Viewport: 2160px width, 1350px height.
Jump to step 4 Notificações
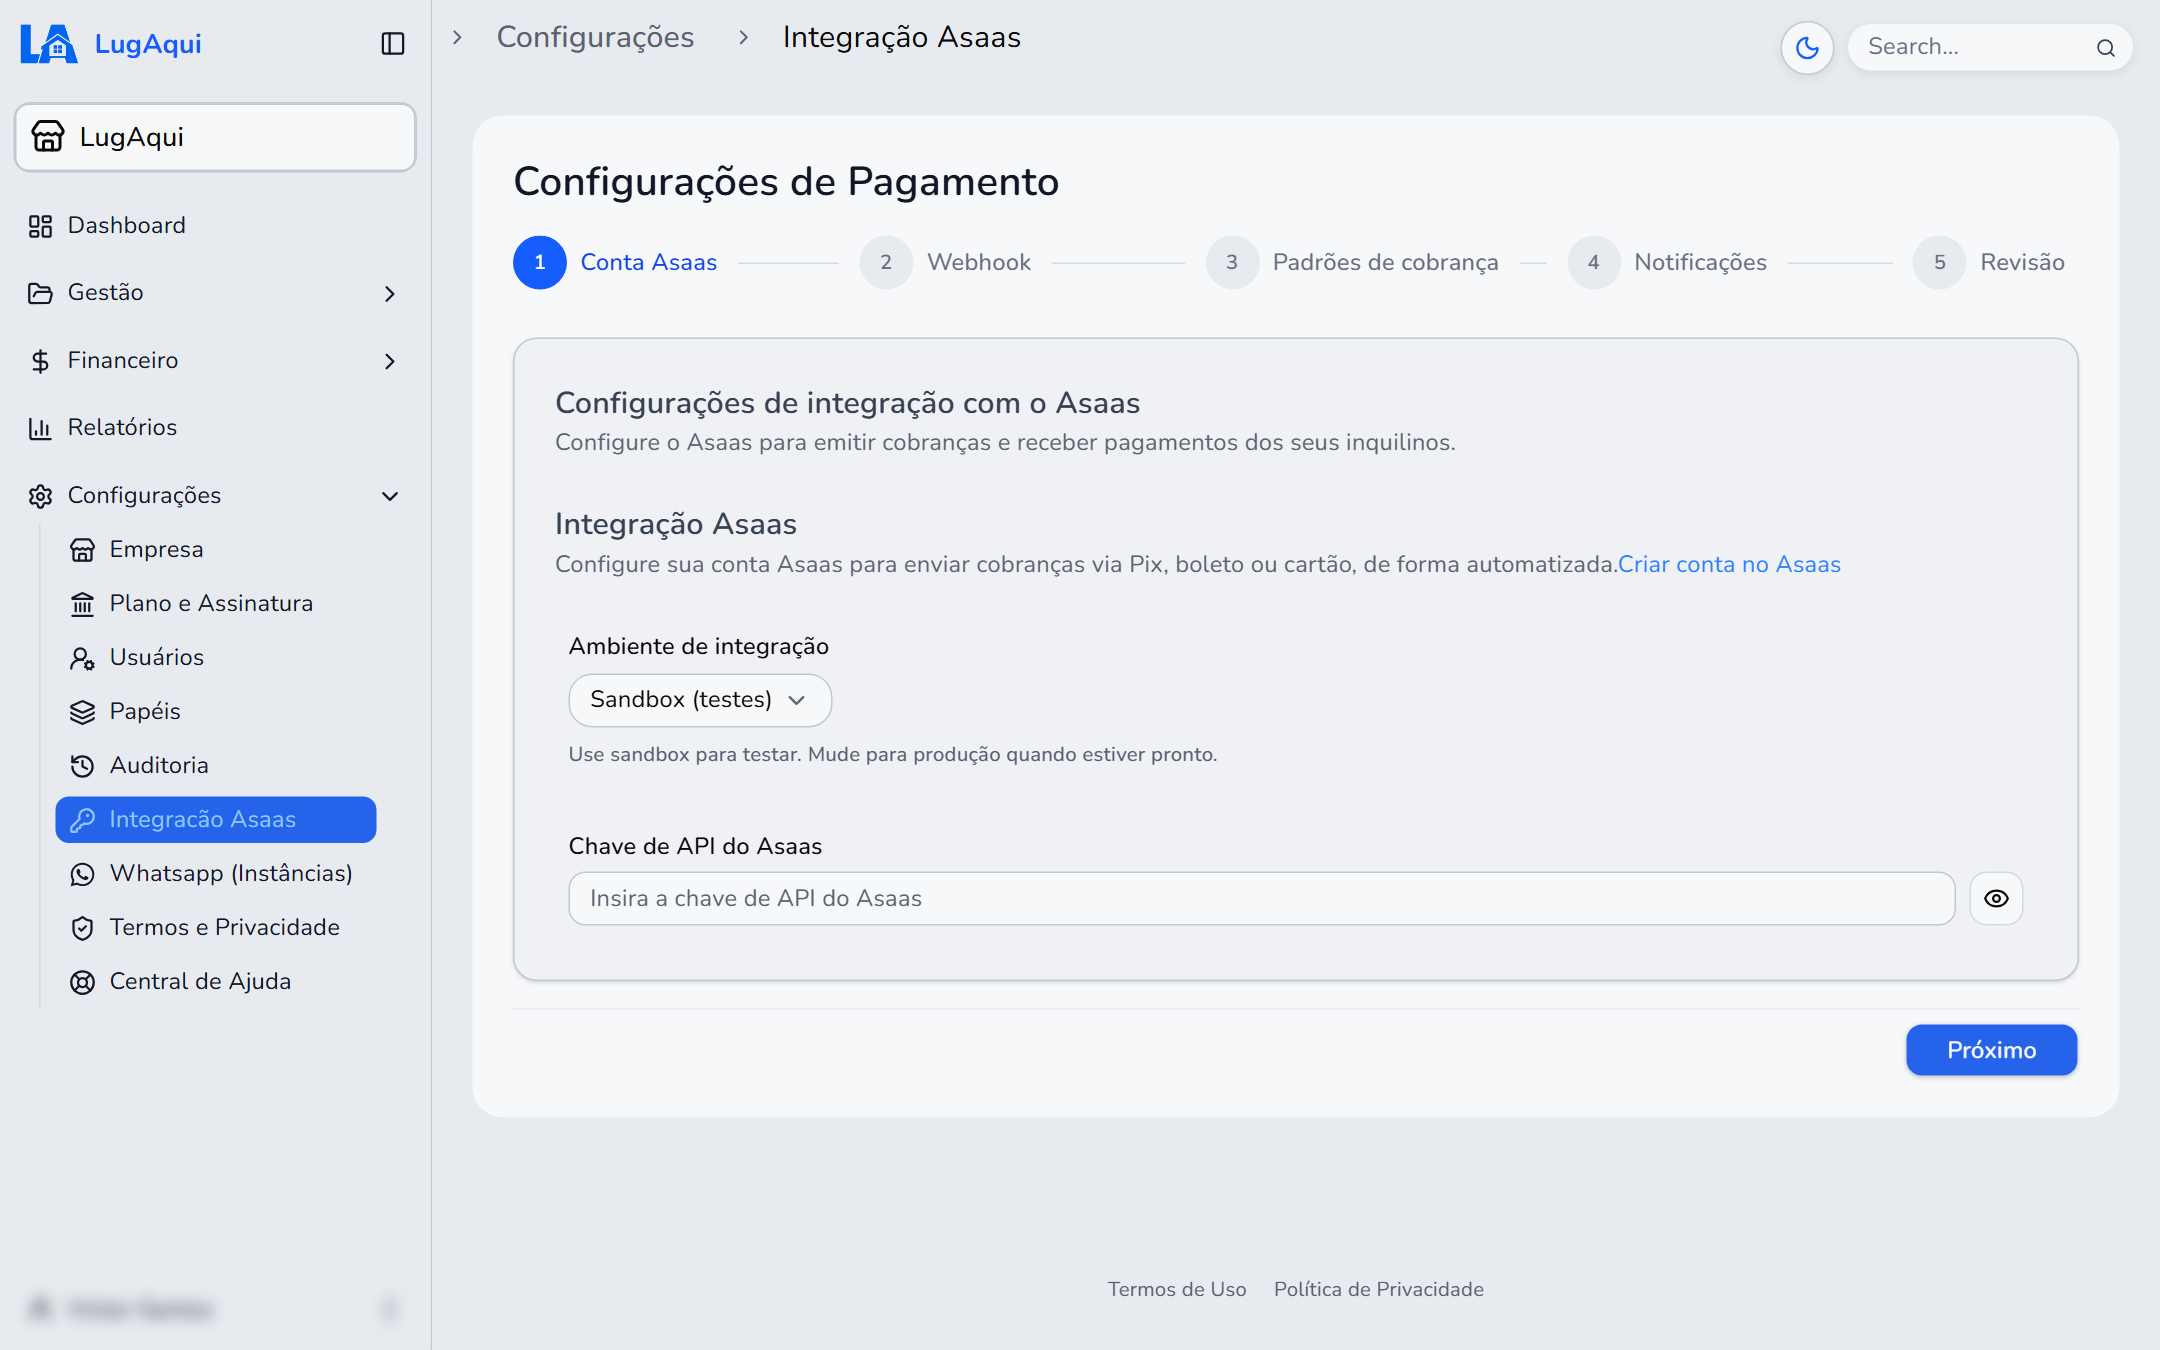tap(1667, 262)
